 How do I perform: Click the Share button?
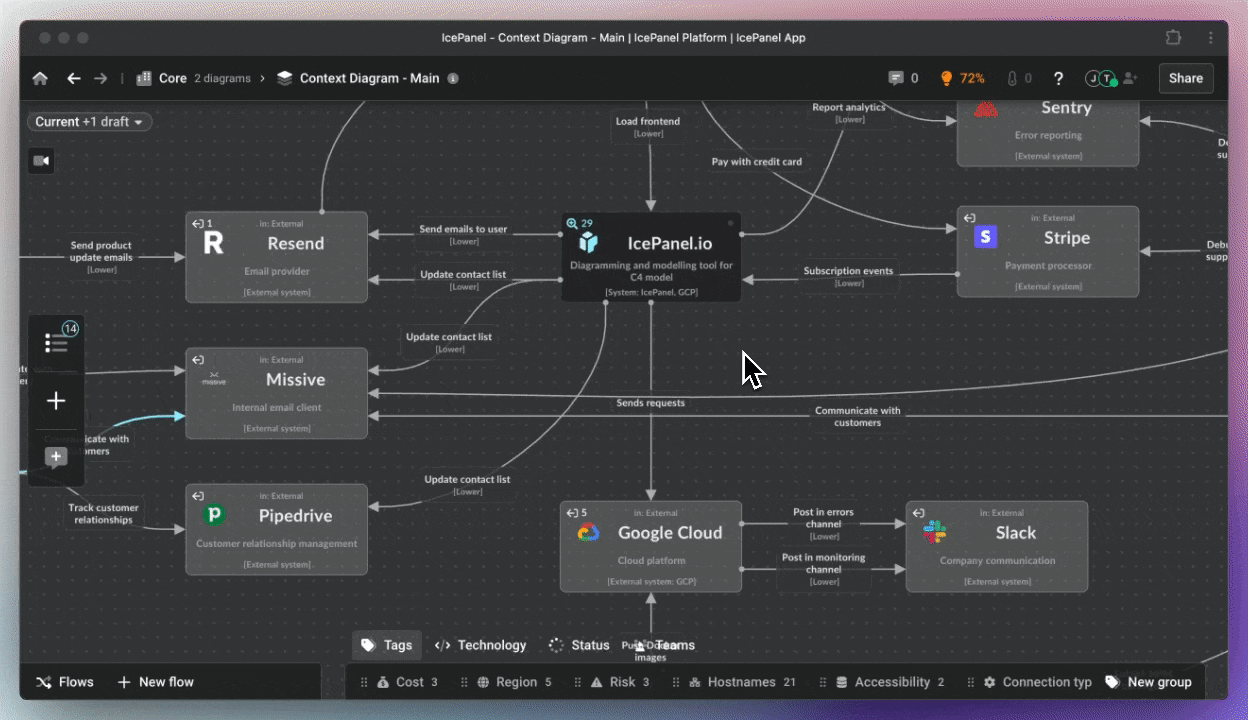click(1185, 78)
